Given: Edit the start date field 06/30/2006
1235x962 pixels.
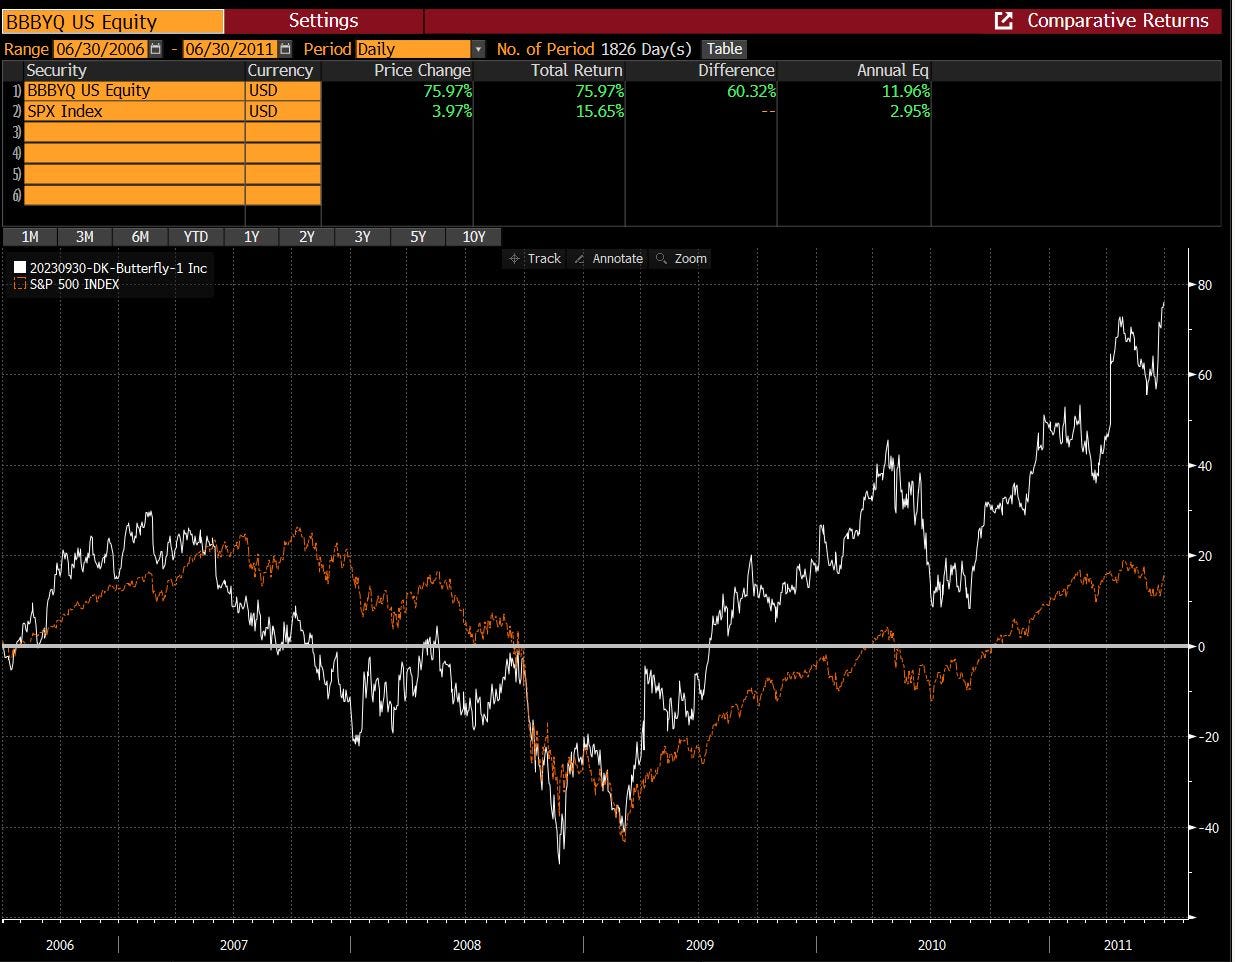Looking at the screenshot, I should coord(101,49).
